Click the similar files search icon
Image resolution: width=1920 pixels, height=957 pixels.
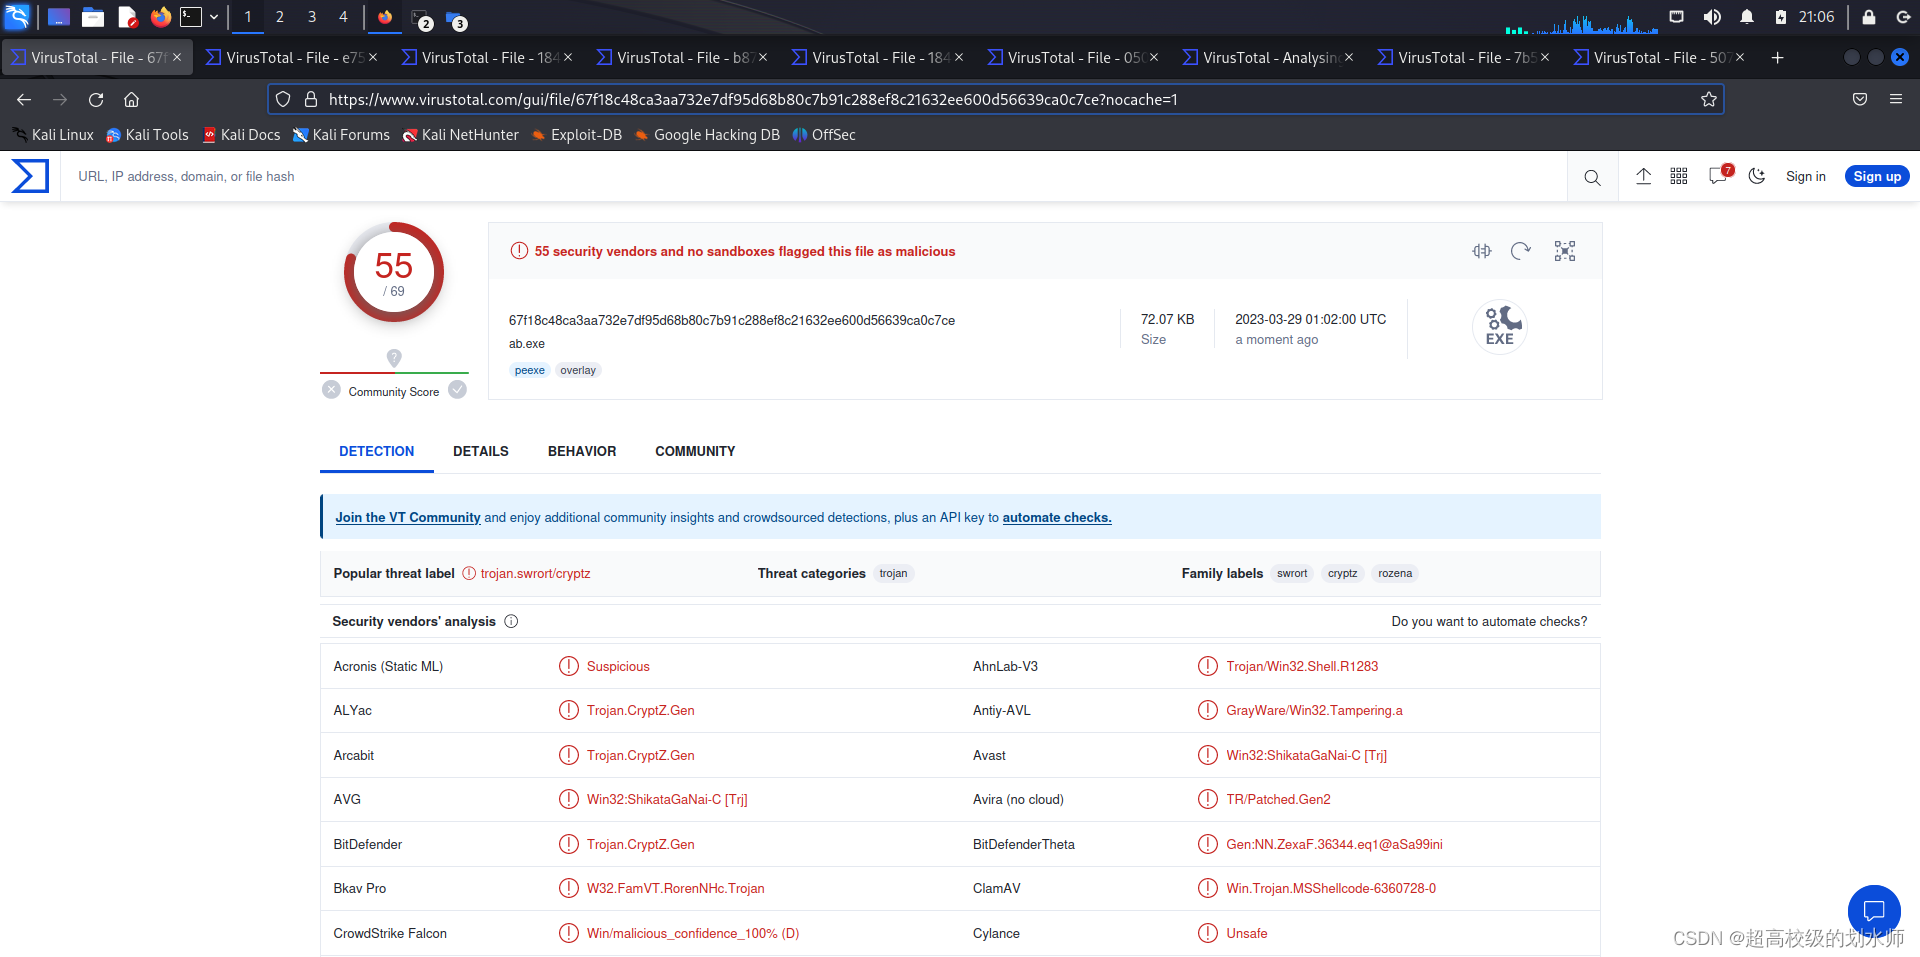1481,251
